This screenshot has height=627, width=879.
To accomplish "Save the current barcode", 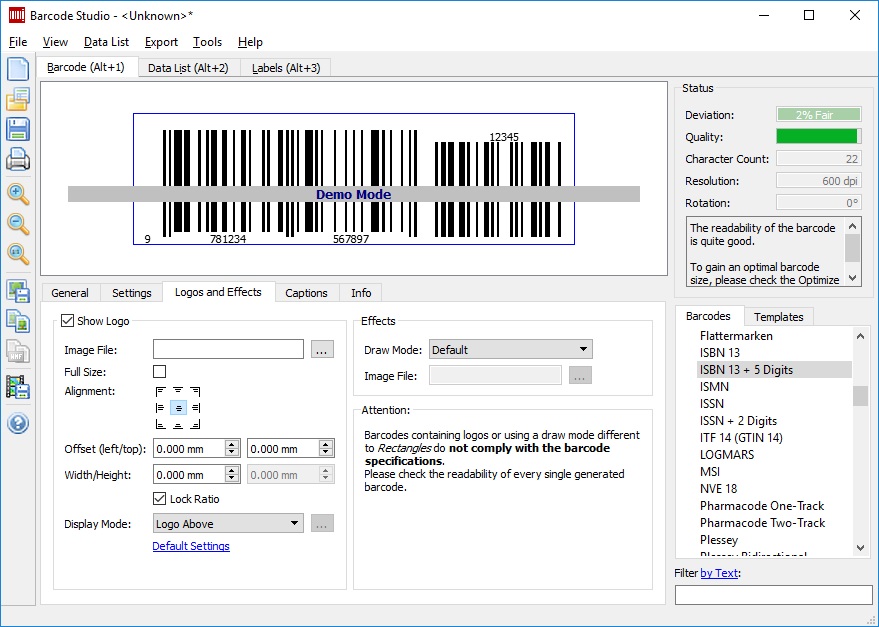I will click(x=16, y=129).
